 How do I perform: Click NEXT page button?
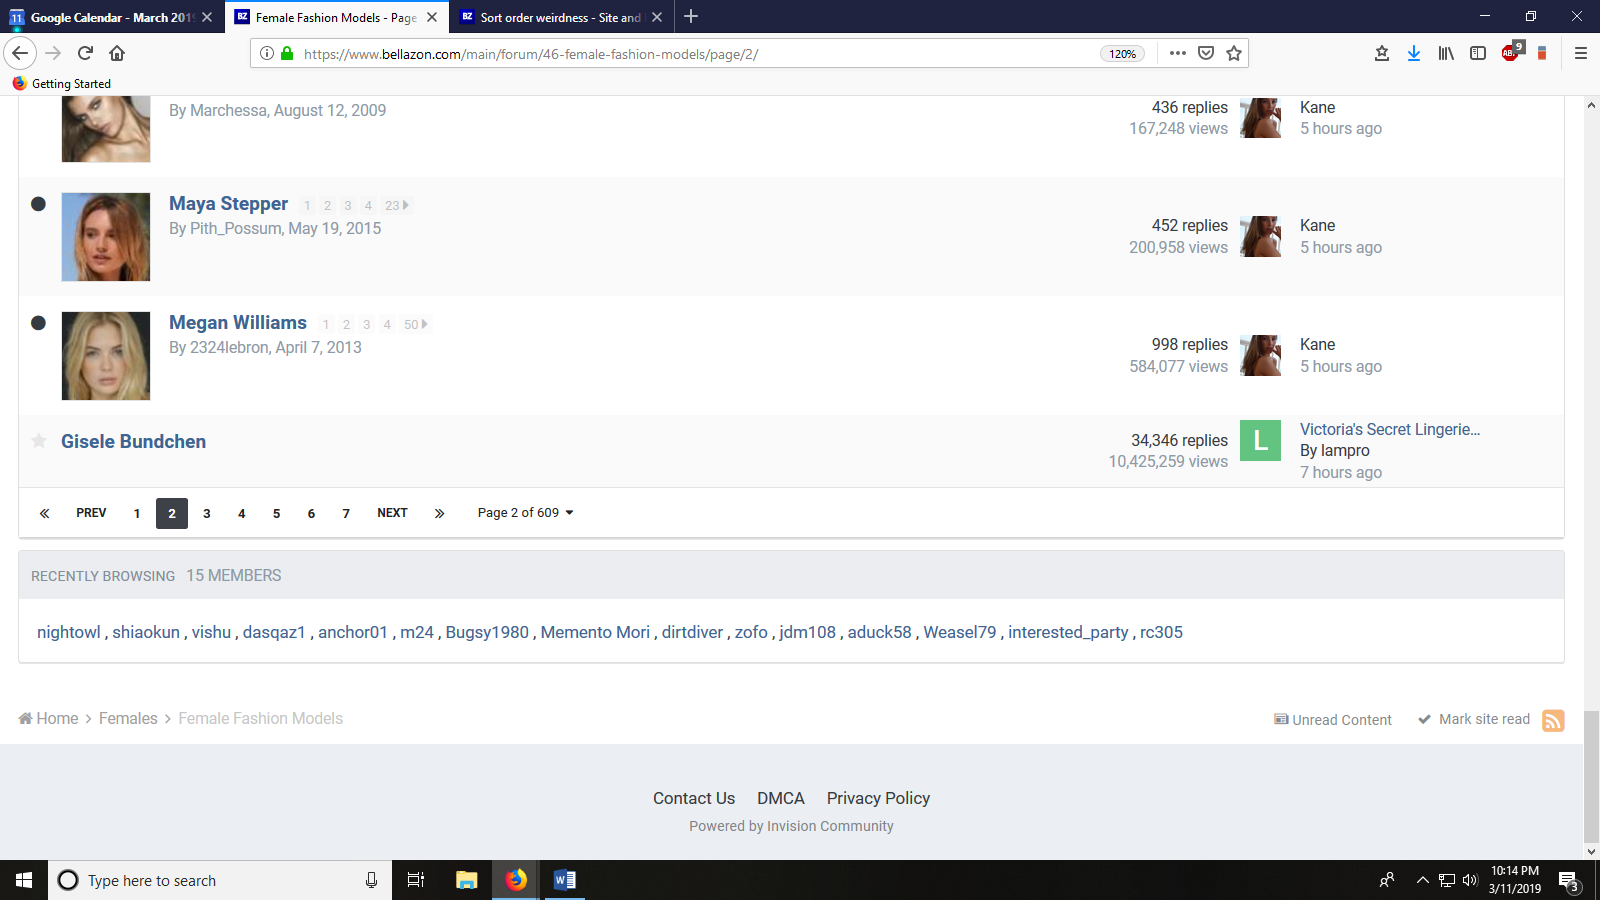(392, 513)
